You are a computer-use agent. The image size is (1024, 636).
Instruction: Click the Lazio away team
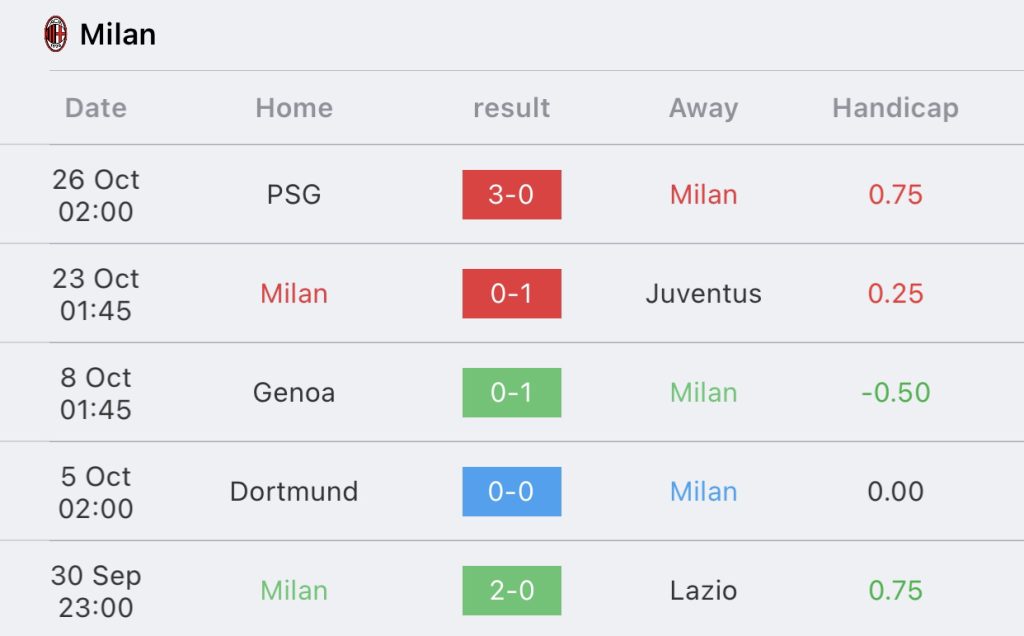pos(703,591)
